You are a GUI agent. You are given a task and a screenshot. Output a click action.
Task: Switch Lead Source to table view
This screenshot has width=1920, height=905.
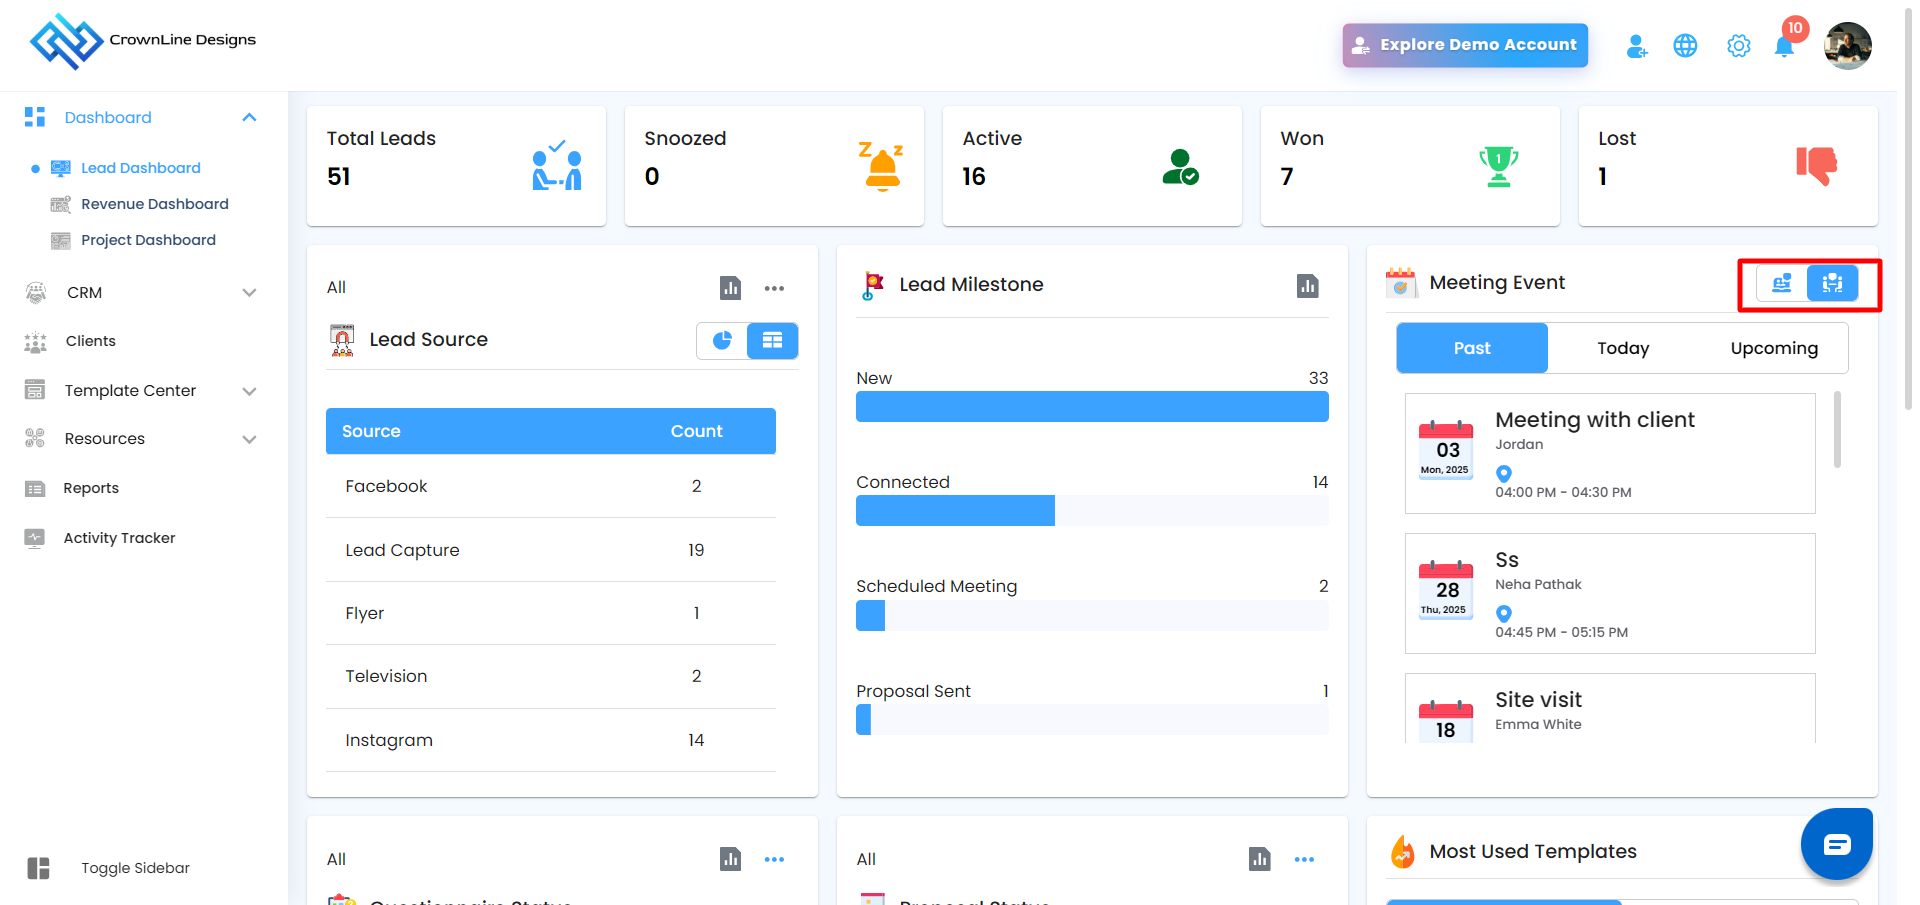coord(772,341)
